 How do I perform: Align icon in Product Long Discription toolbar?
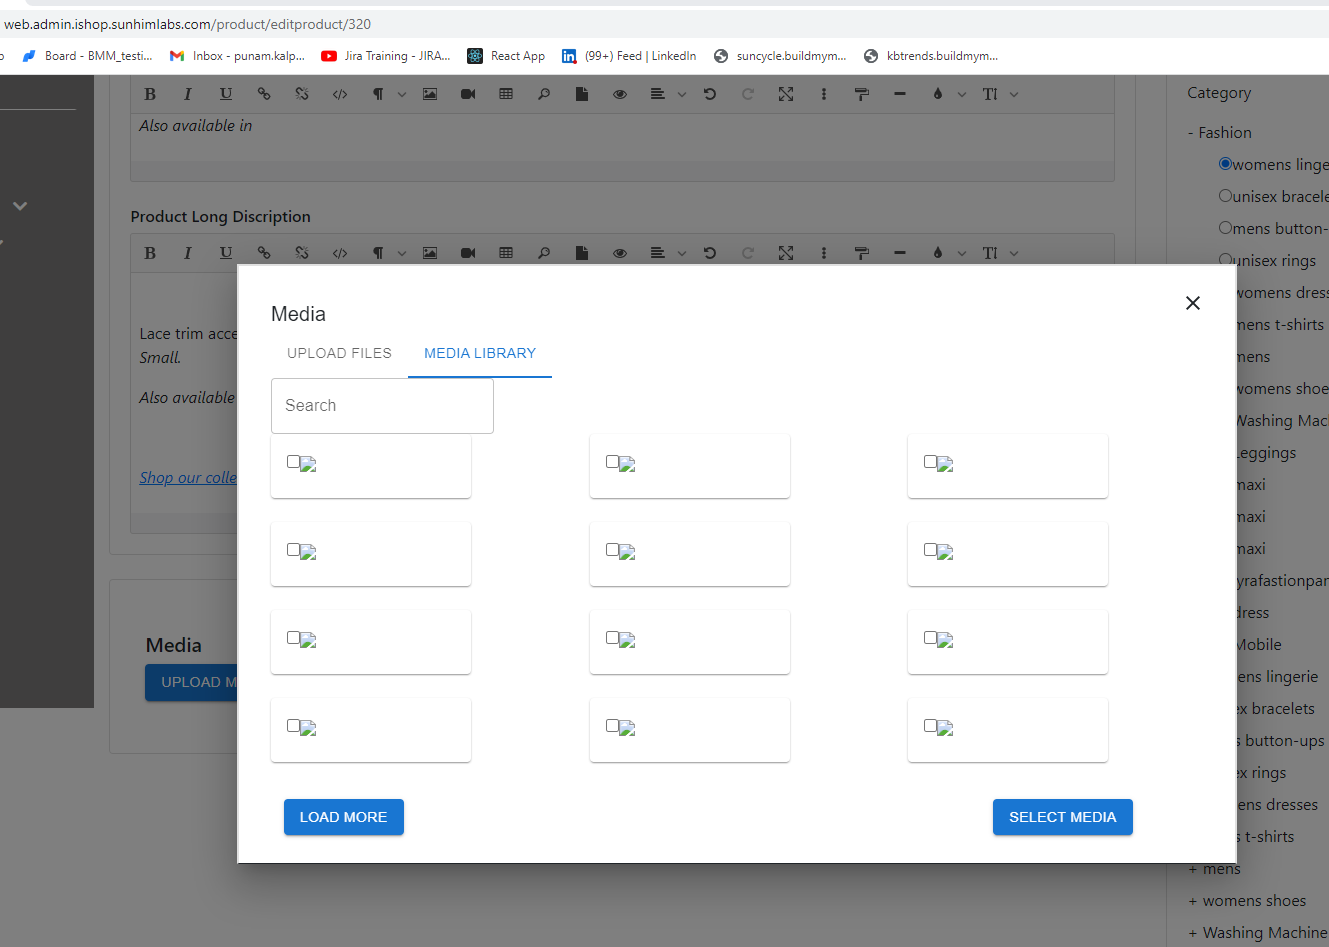pos(658,253)
